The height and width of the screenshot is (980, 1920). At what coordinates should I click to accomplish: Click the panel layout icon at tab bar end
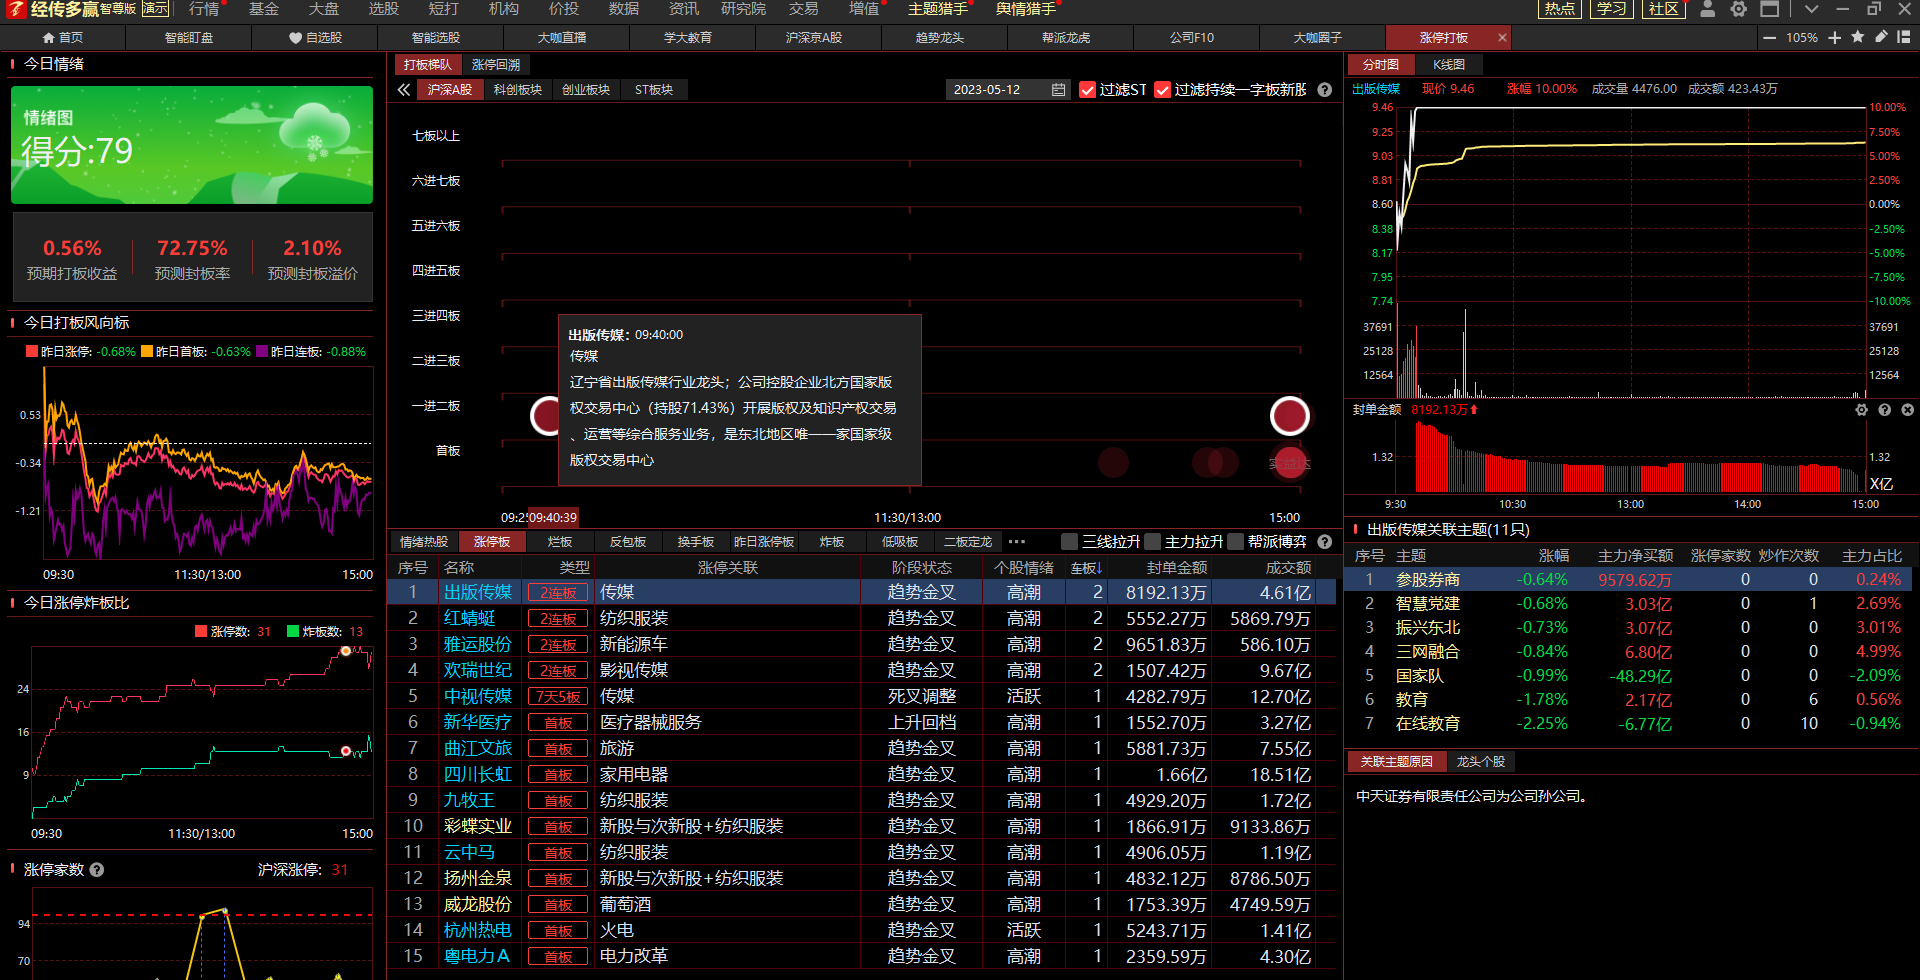click(x=1904, y=37)
